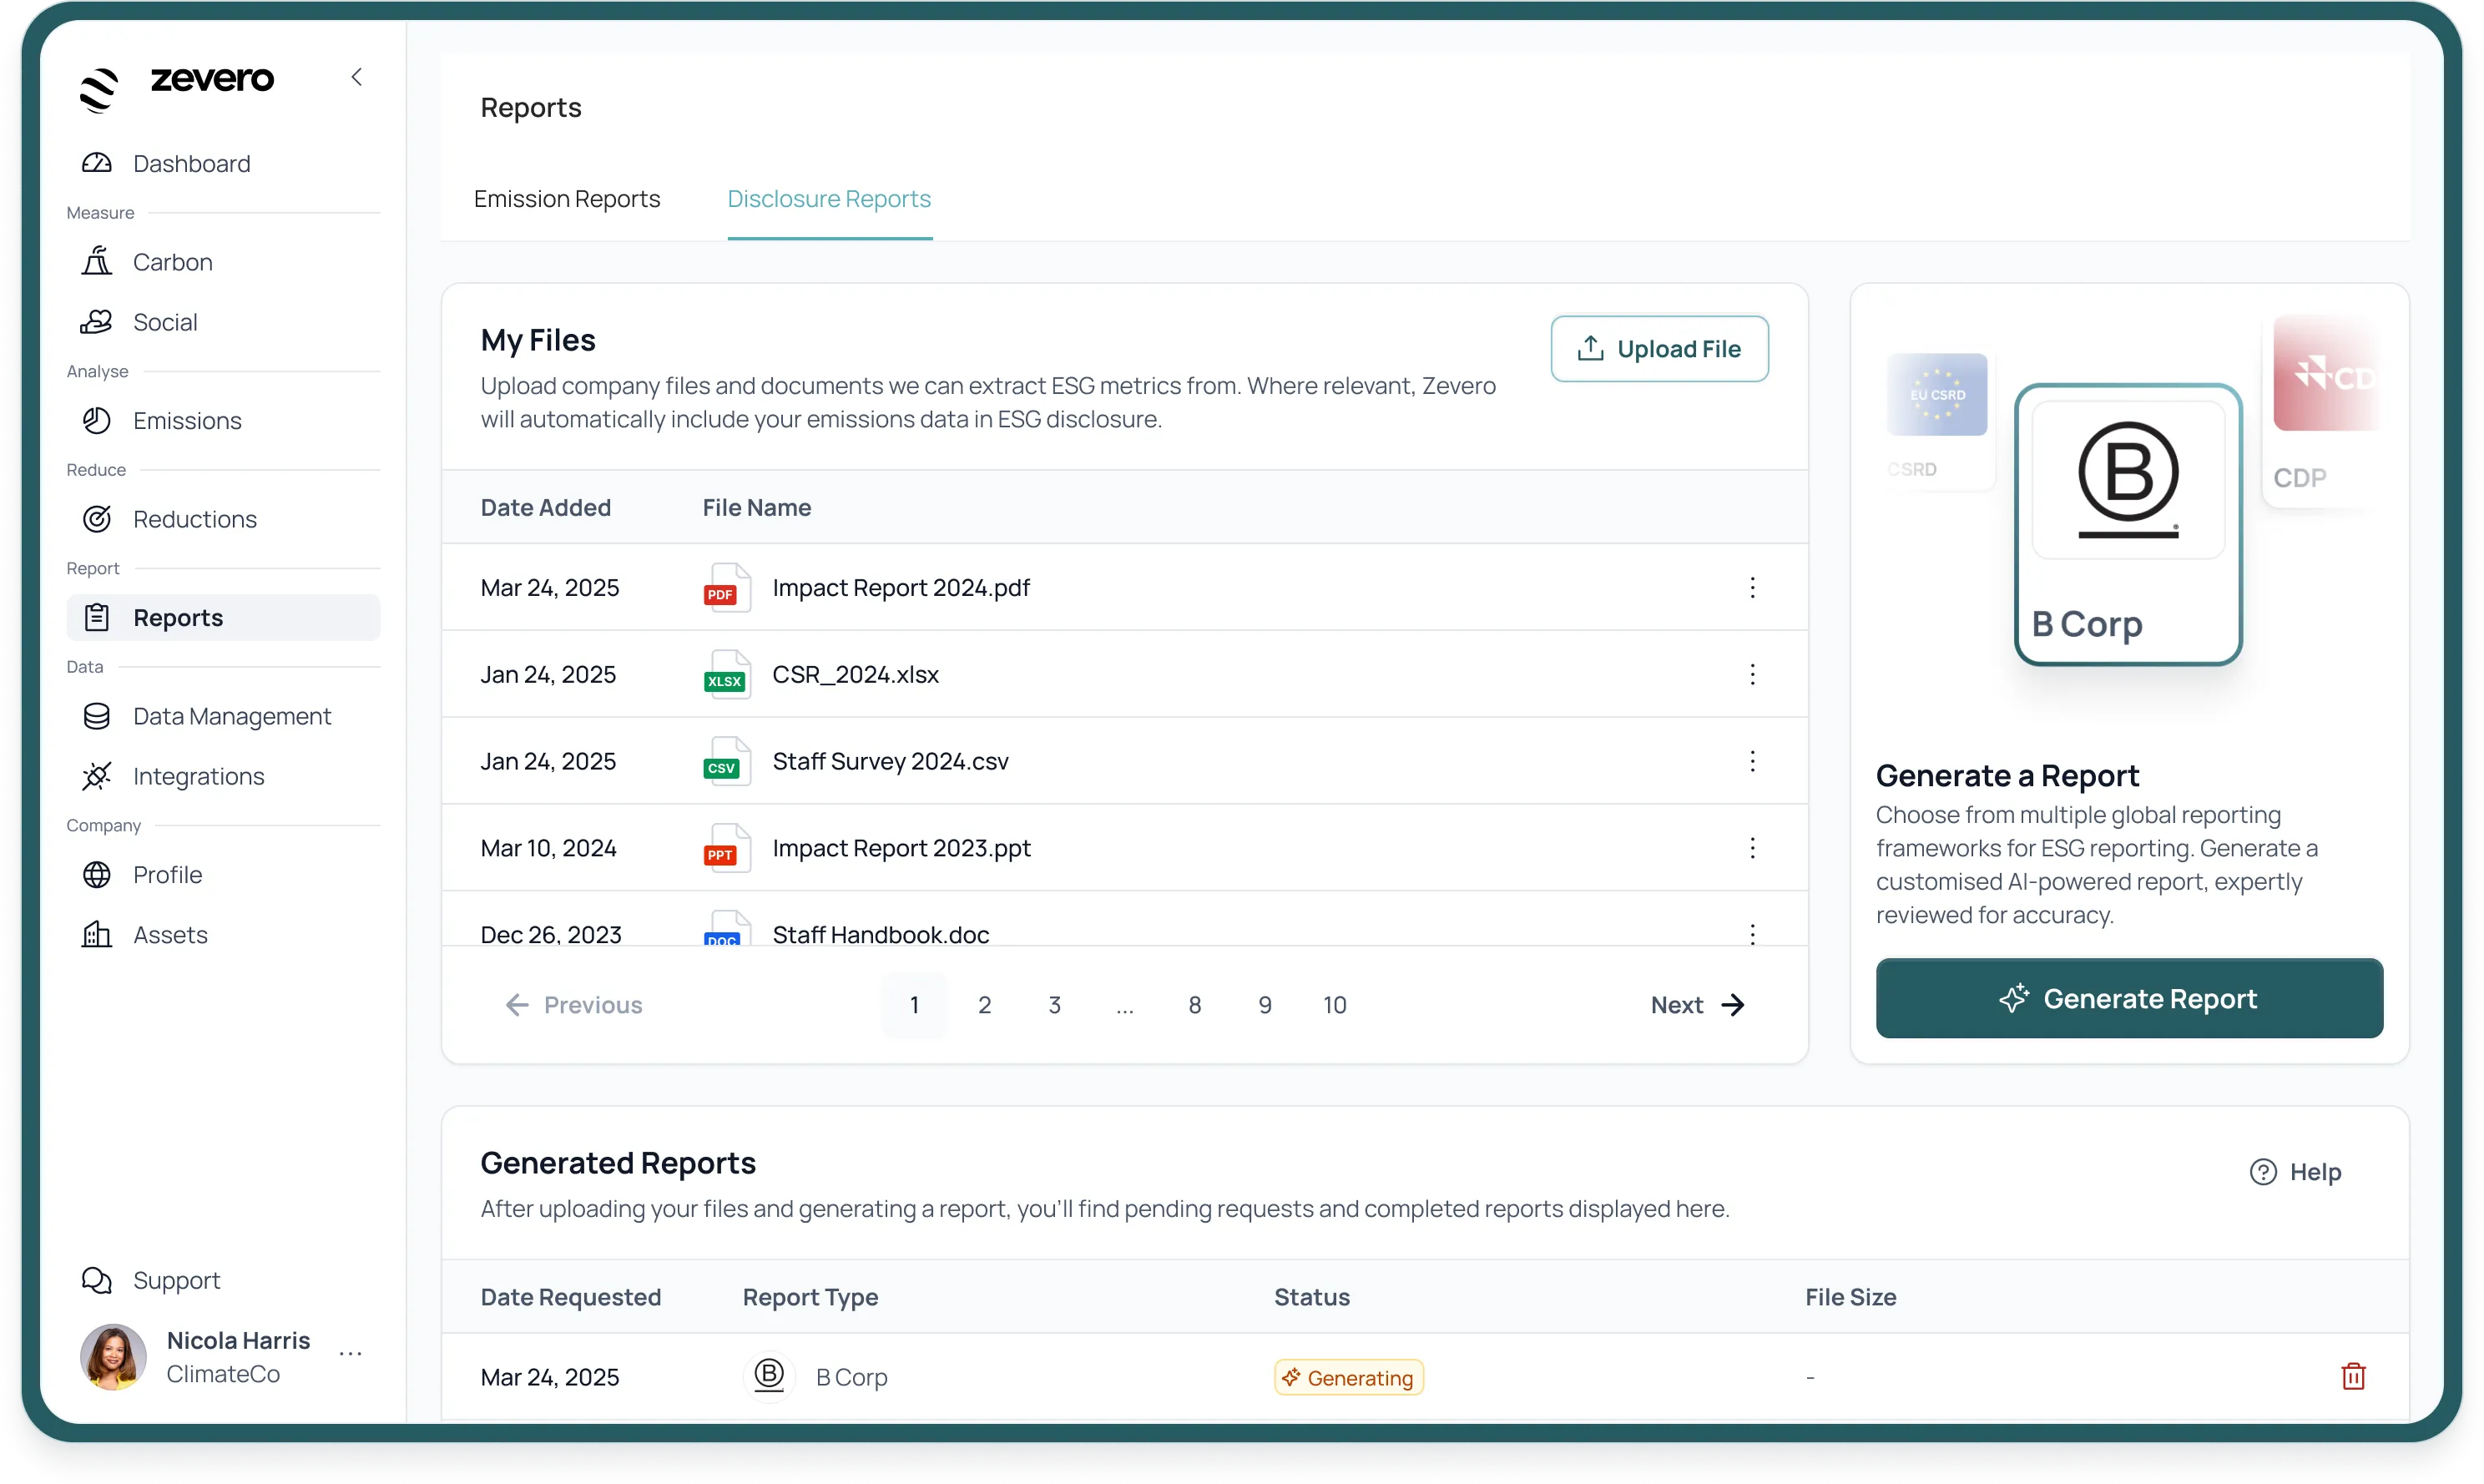Click the File Name column header
Screen dimensions: 2484x1484
pyautogui.click(x=756, y=507)
